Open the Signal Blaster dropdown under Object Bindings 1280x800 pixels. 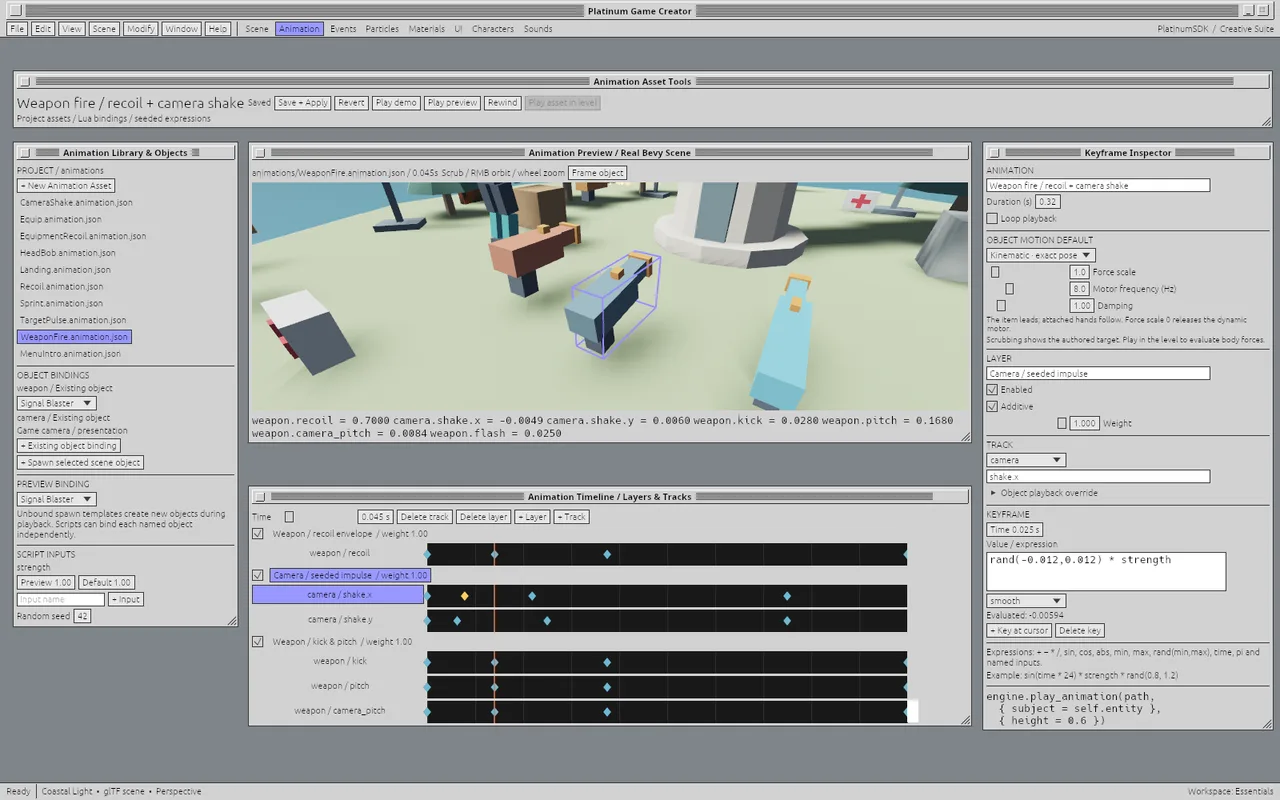[x=56, y=403]
